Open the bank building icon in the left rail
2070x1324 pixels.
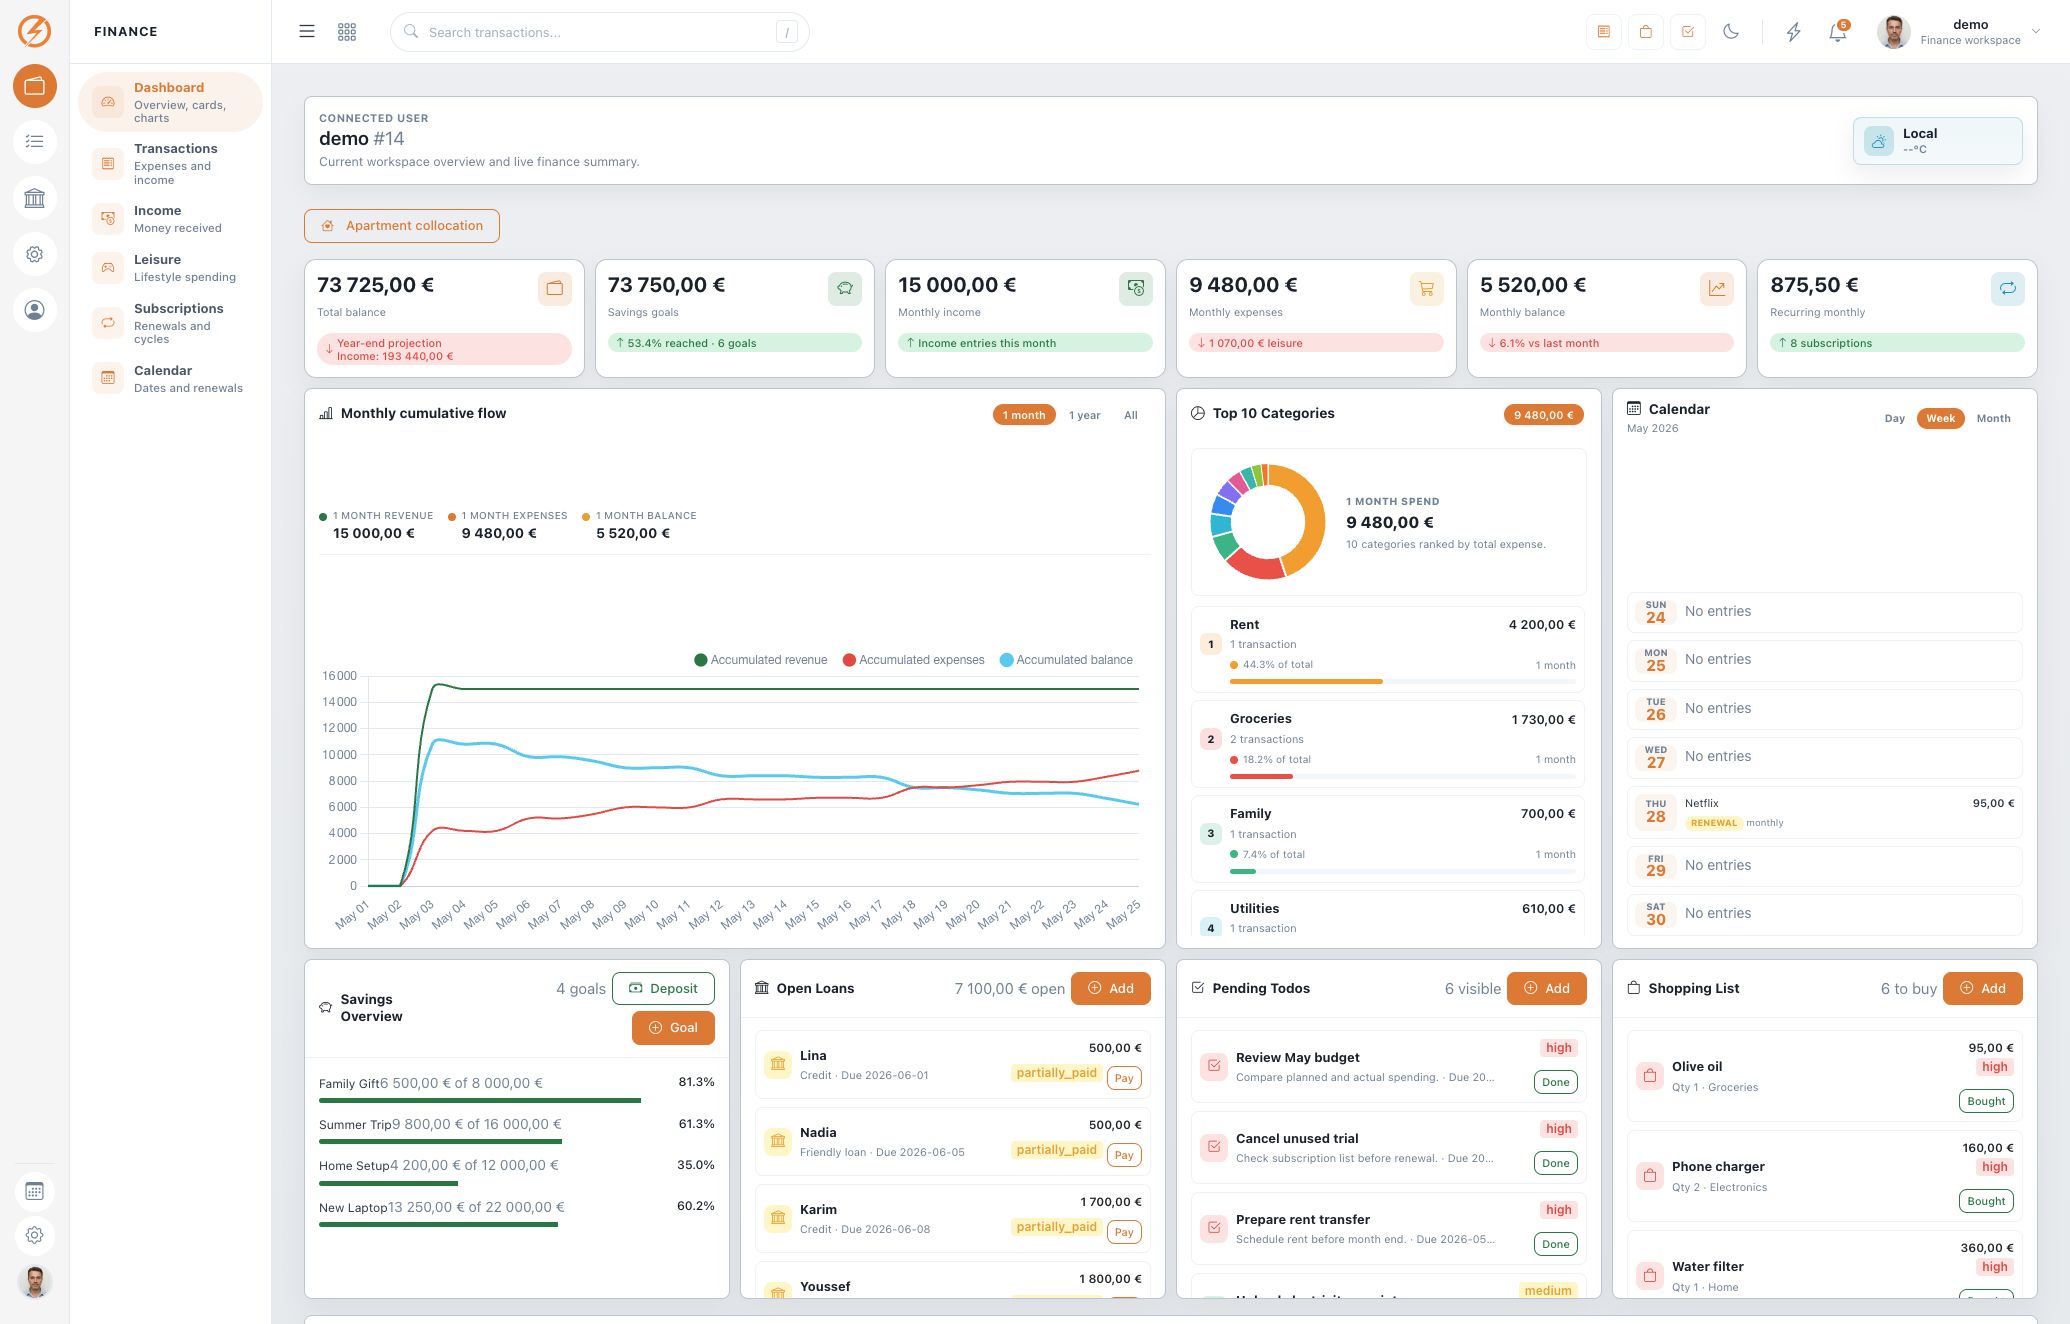[34, 198]
